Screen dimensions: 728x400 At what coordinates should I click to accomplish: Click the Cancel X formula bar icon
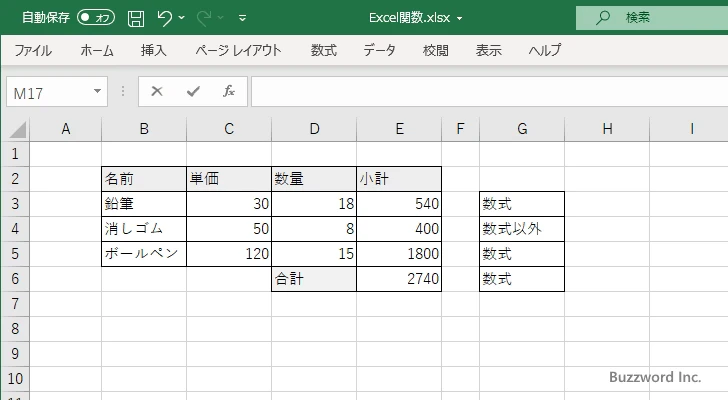[x=157, y=91]
